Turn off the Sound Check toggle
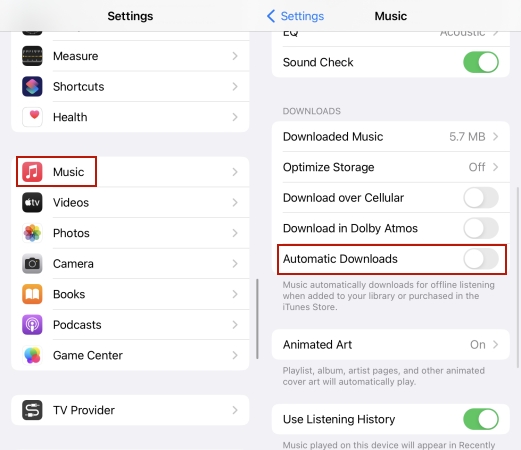 tap(481, 62)
